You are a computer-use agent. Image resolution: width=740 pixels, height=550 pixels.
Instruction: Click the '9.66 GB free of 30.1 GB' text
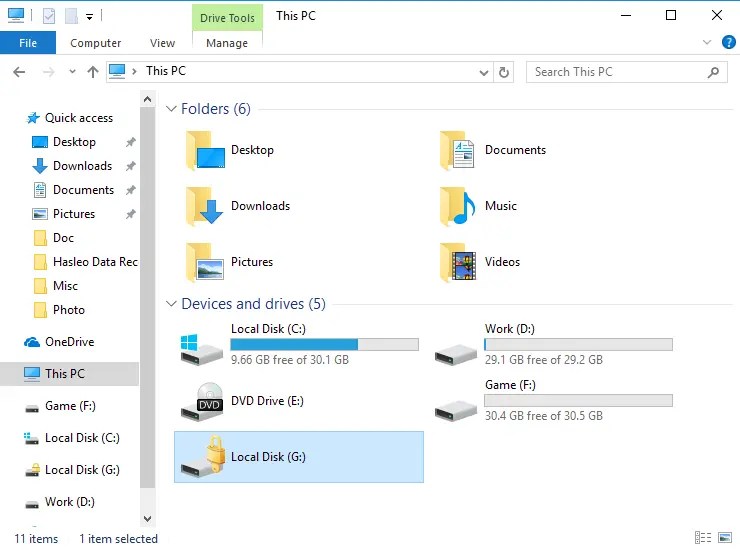click(x=290, y=360)
